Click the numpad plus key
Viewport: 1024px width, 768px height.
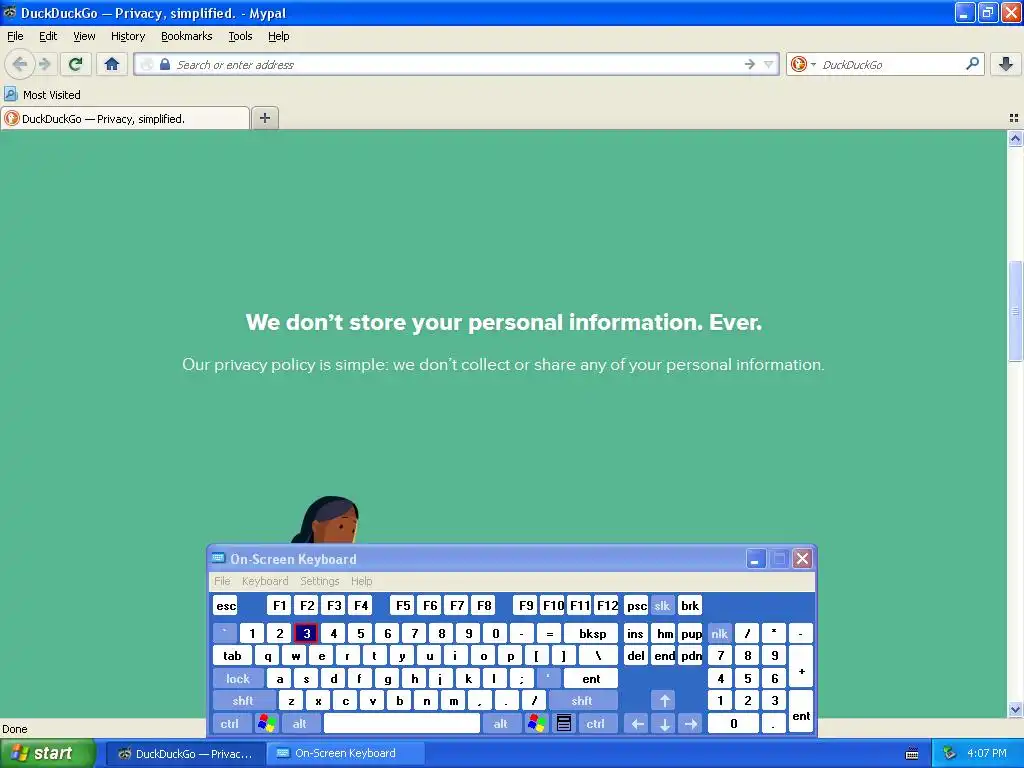tap(801, 667)
